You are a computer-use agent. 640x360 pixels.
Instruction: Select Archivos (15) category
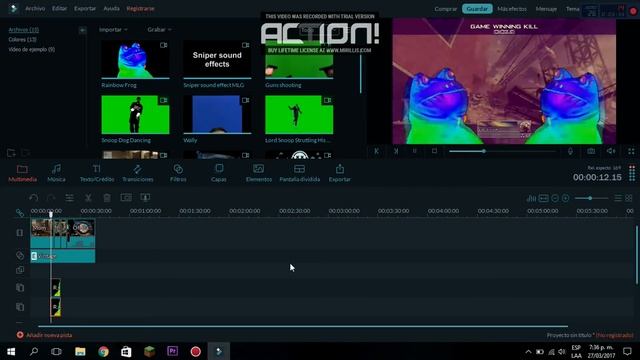pos(24,29)
